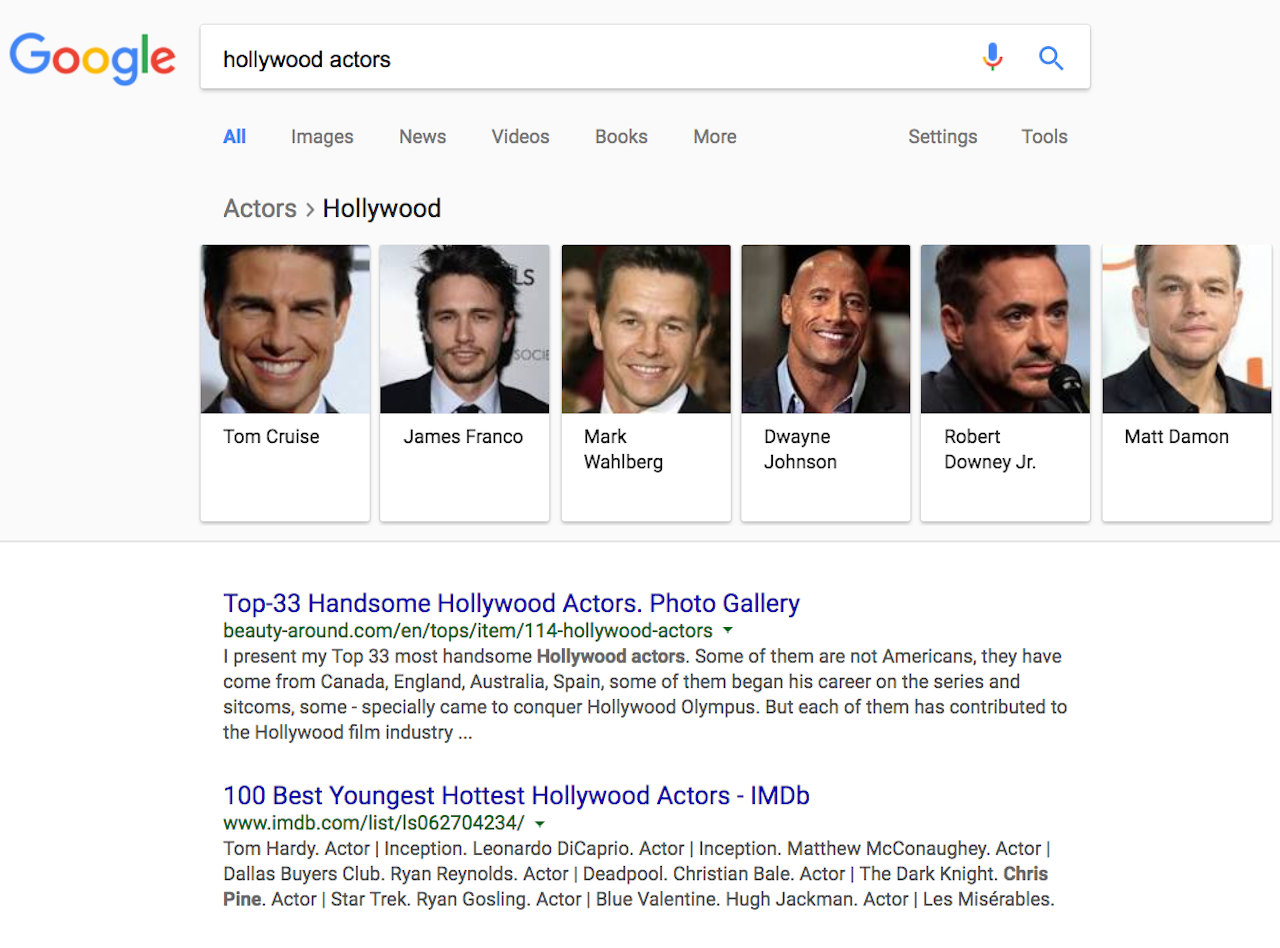This screenshot has height=948, width=1280.
Task: Click Matt Damon's thumbnail image
Action: 1186,329
